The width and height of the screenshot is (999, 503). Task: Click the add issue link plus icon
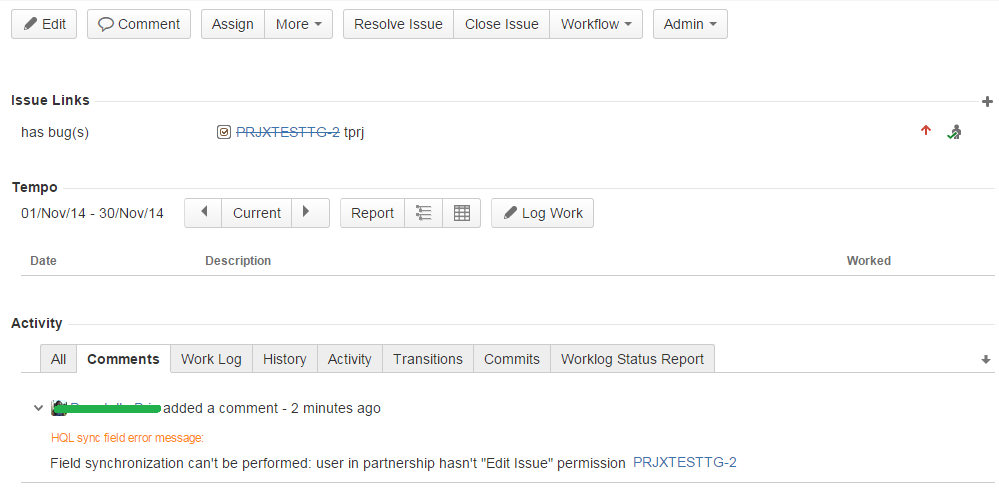click(x=987, y=101)
